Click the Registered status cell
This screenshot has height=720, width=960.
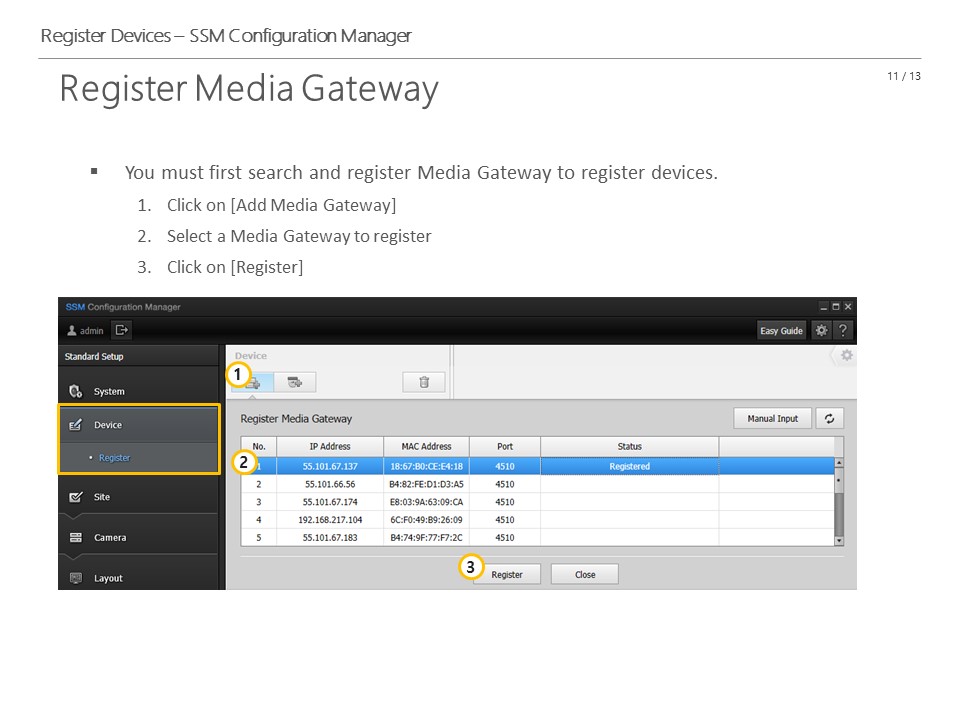629,467
